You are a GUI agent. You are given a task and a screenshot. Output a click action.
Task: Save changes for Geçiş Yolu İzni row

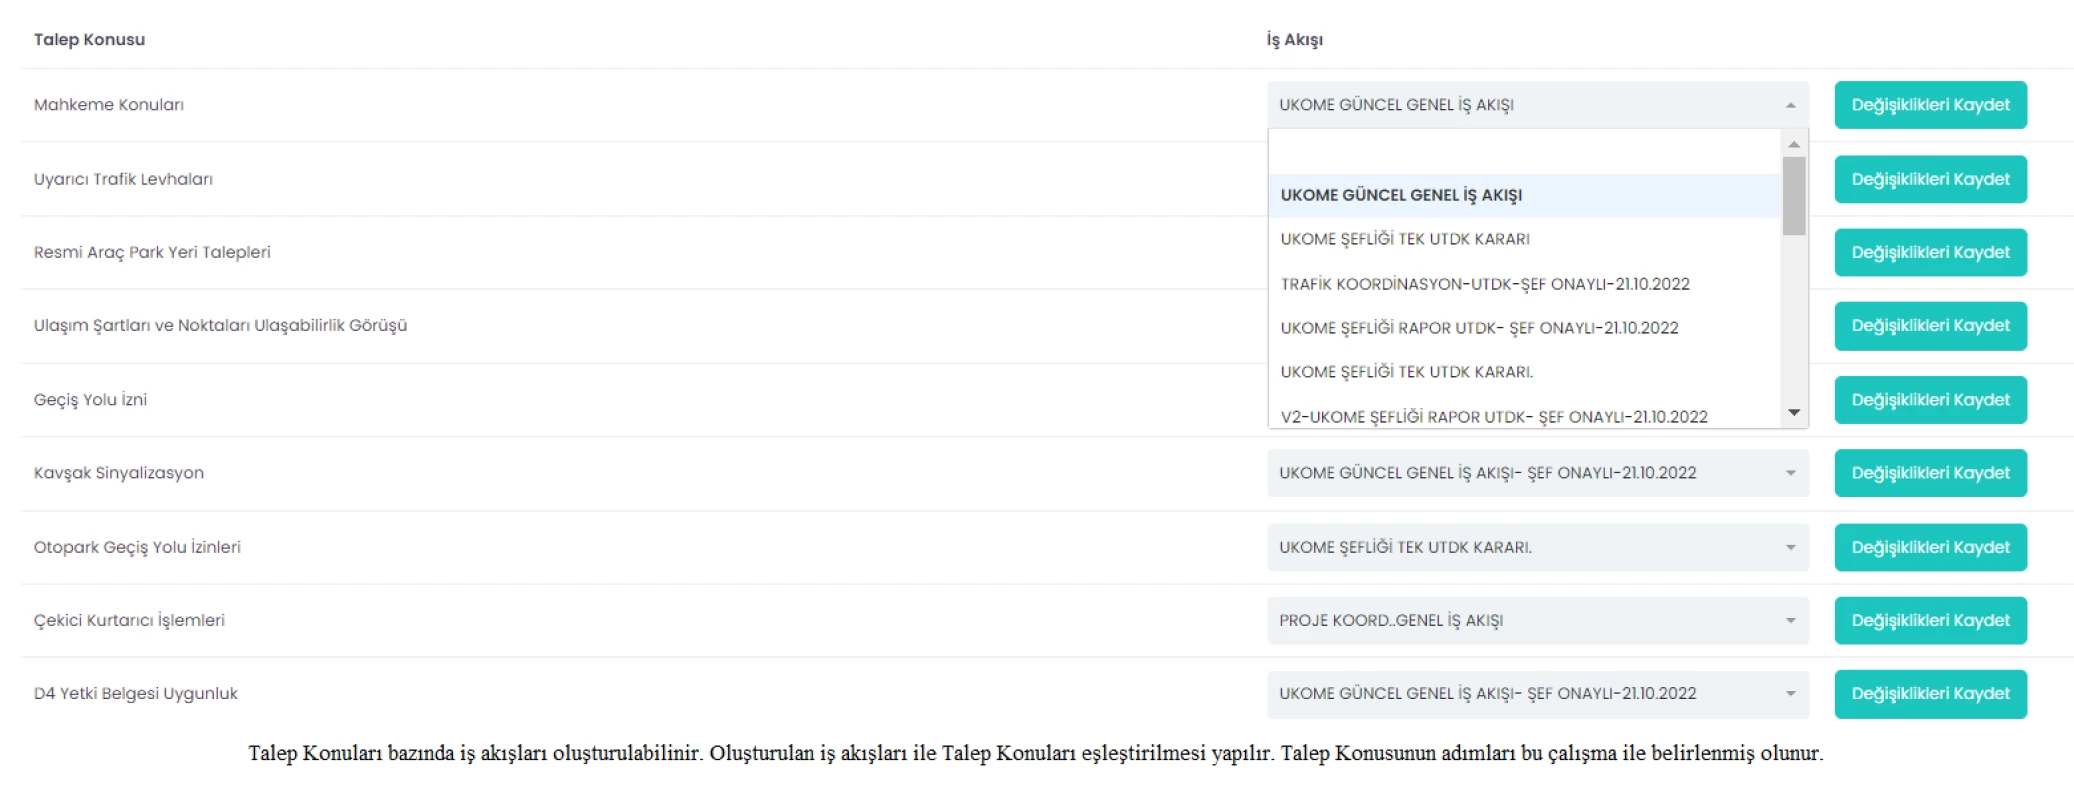pyautogui.click(x=1930, y=400)
